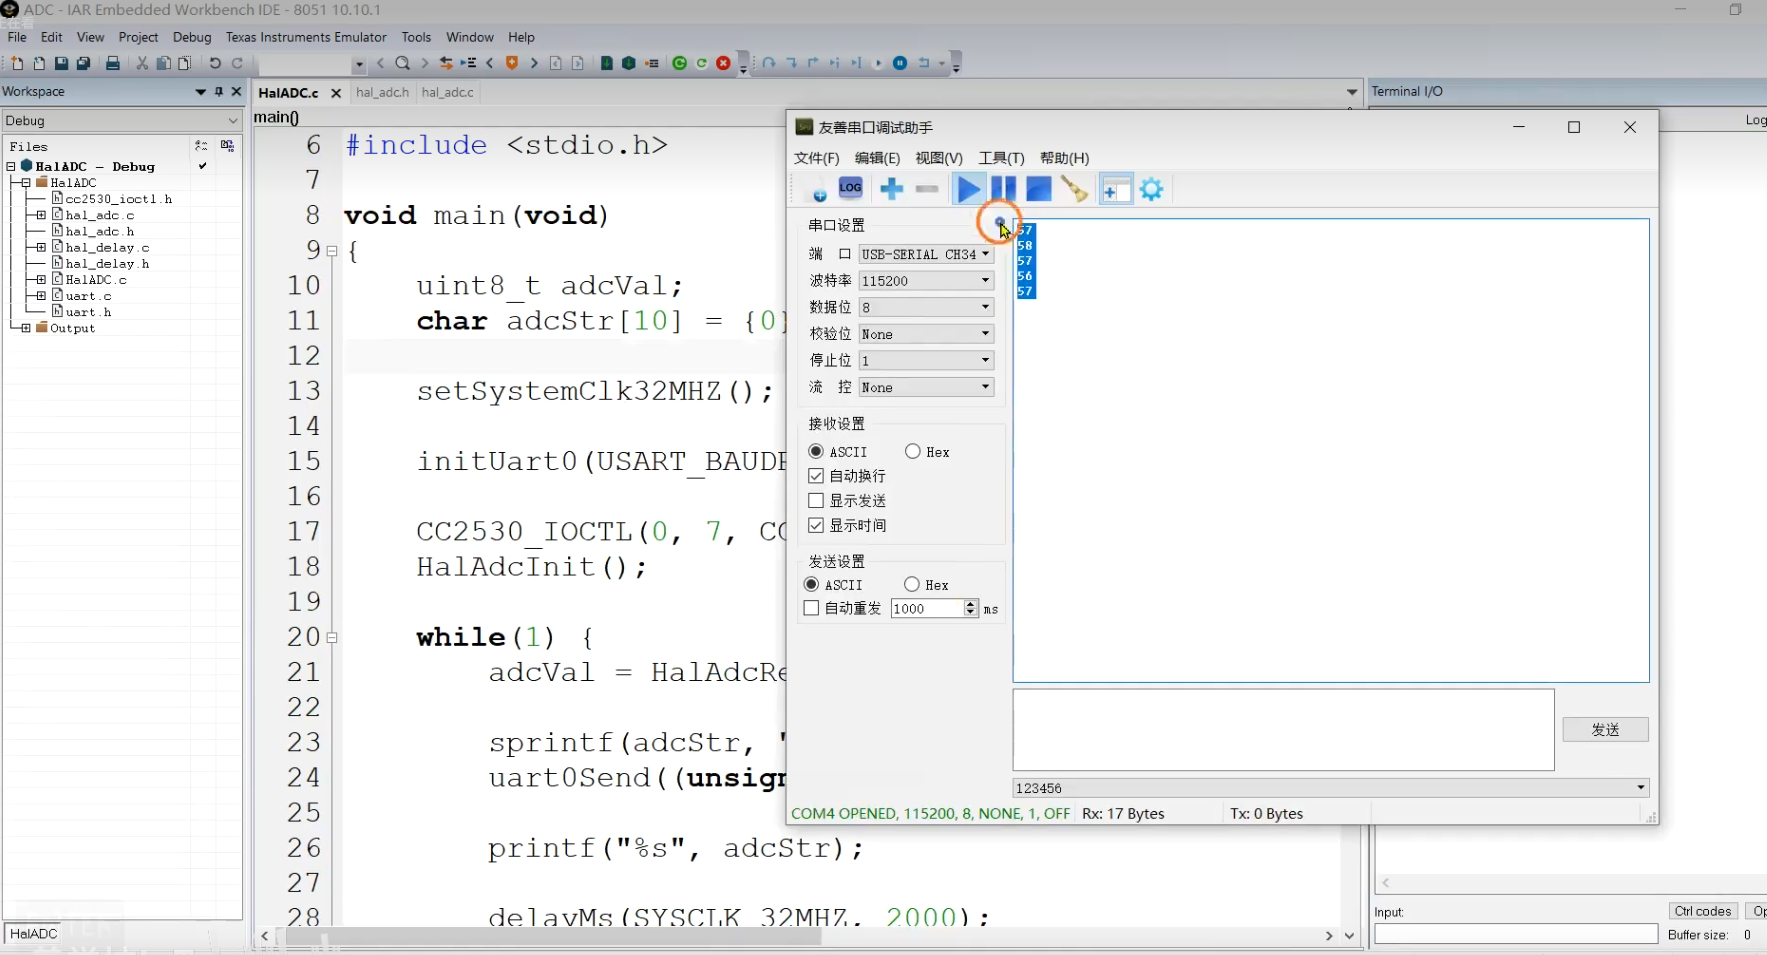Click the serial assistant send text area
This screenshot has width=1767, height=955.
(x=1283, y=729)
